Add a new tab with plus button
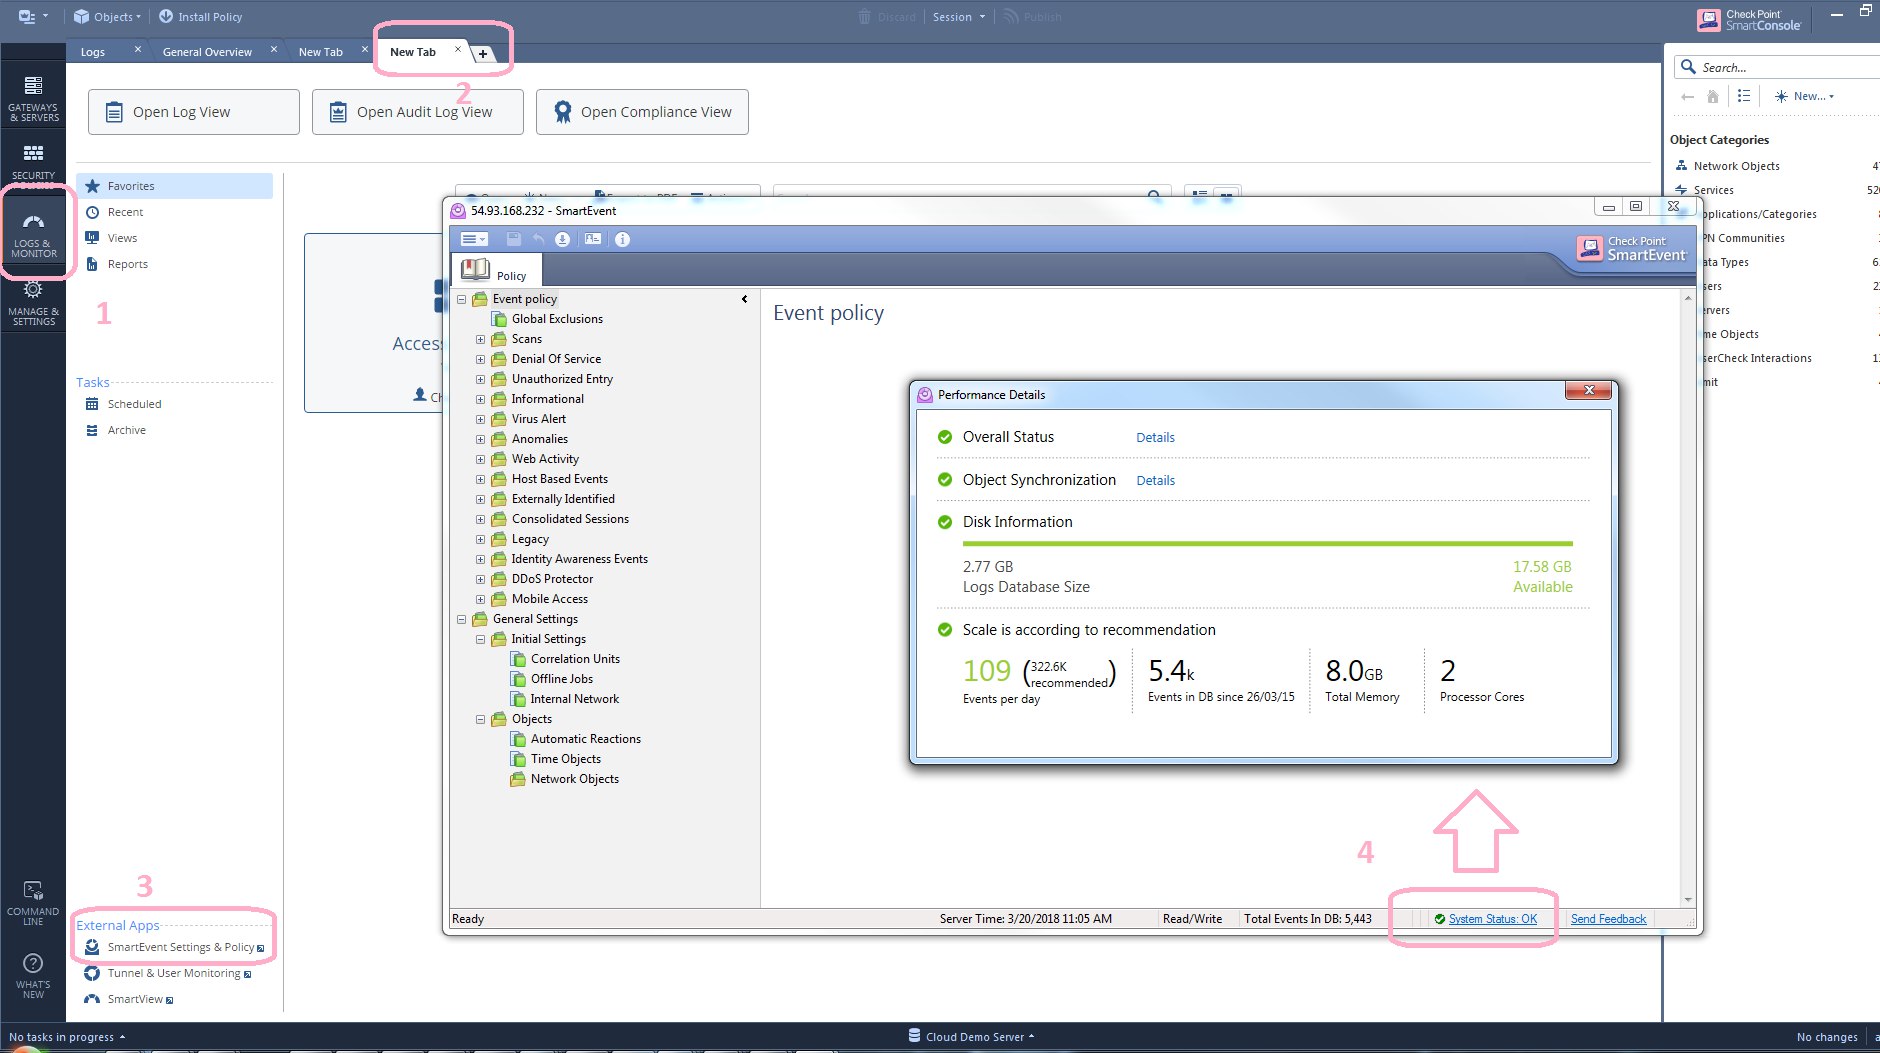This screenshot has width=1880, height=1053. [482, 54]
